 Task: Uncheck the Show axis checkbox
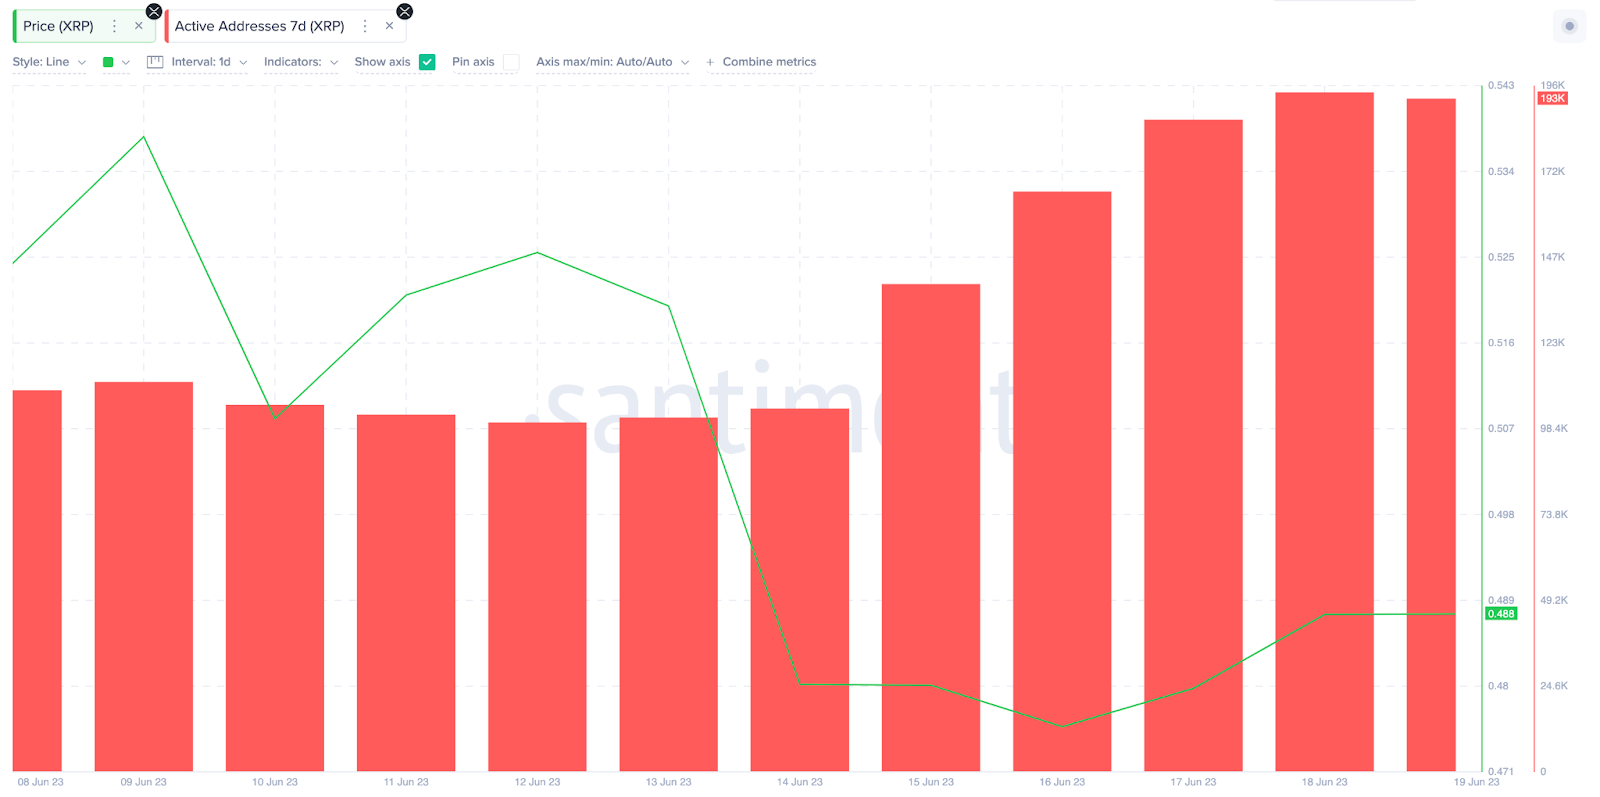tap(427, 62)
